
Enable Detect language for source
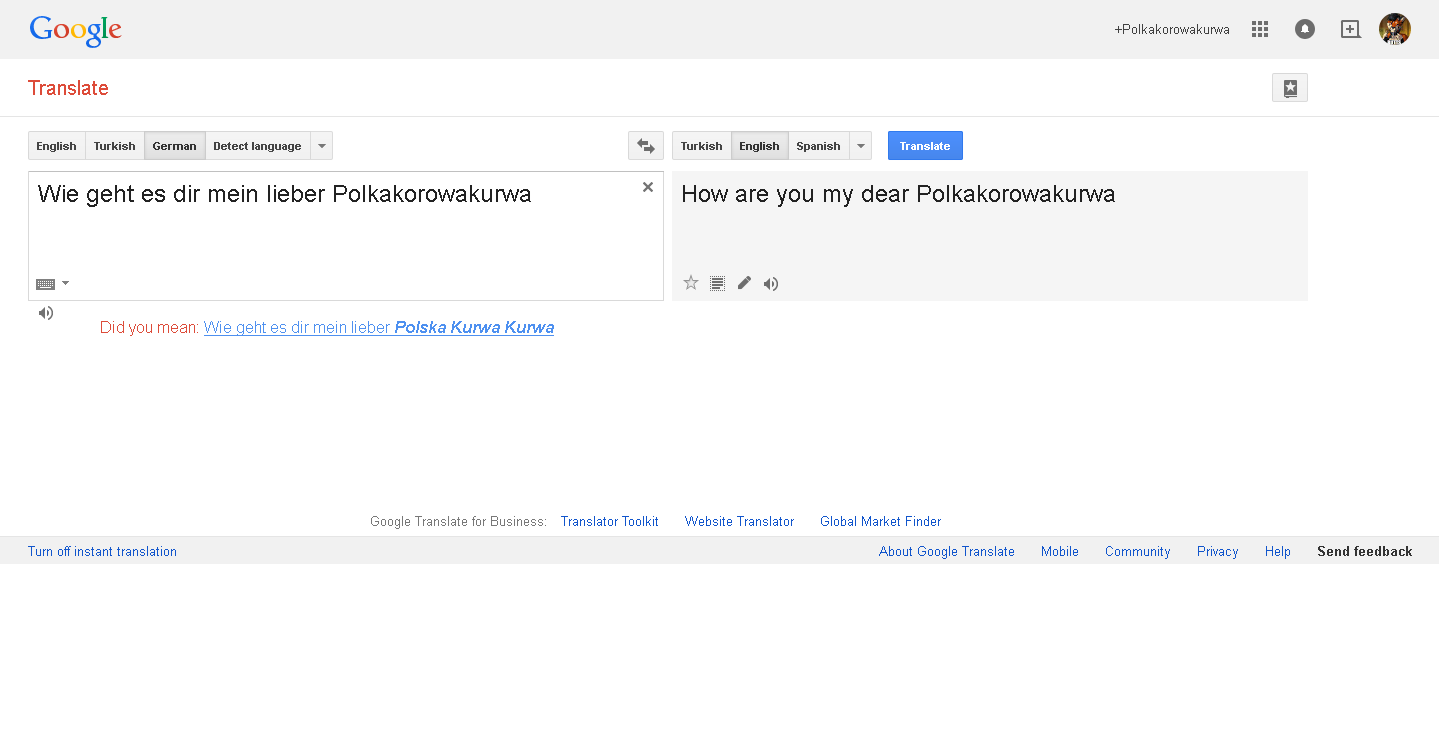[257, 146]
